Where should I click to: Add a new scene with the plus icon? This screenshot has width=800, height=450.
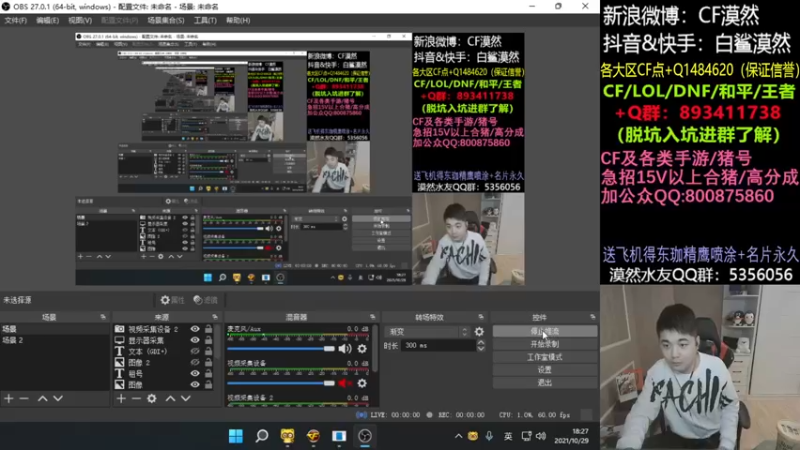(9, 398)
